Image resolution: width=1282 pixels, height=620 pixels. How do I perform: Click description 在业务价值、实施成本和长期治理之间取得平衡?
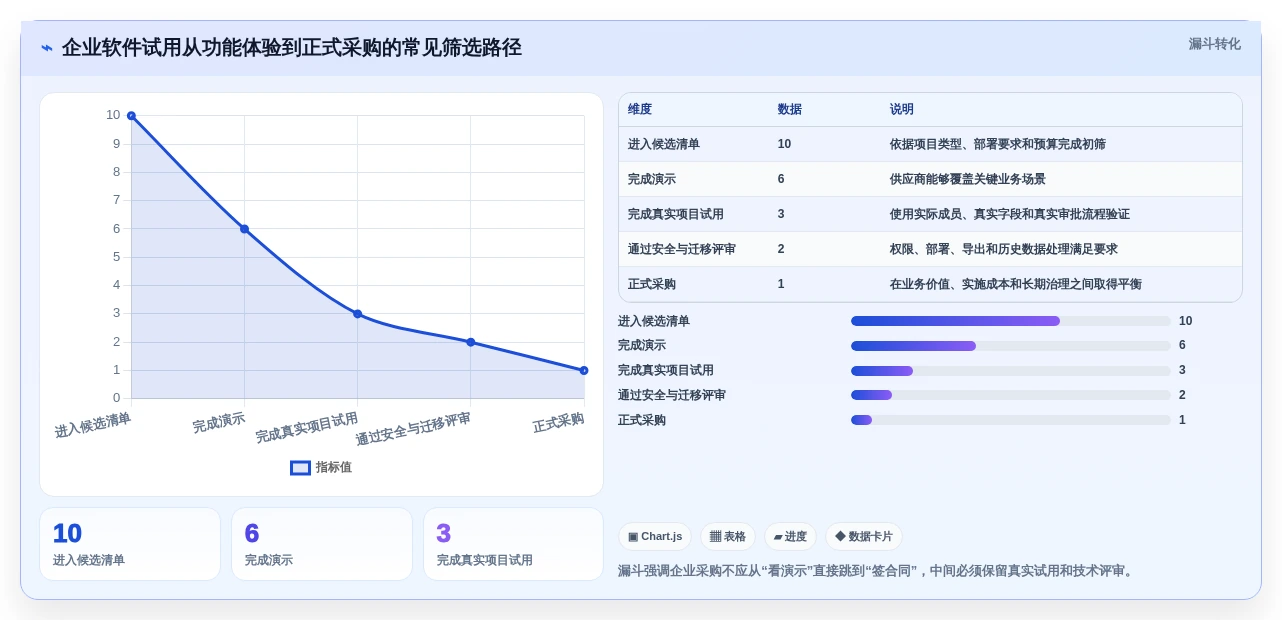[1016, 284]
